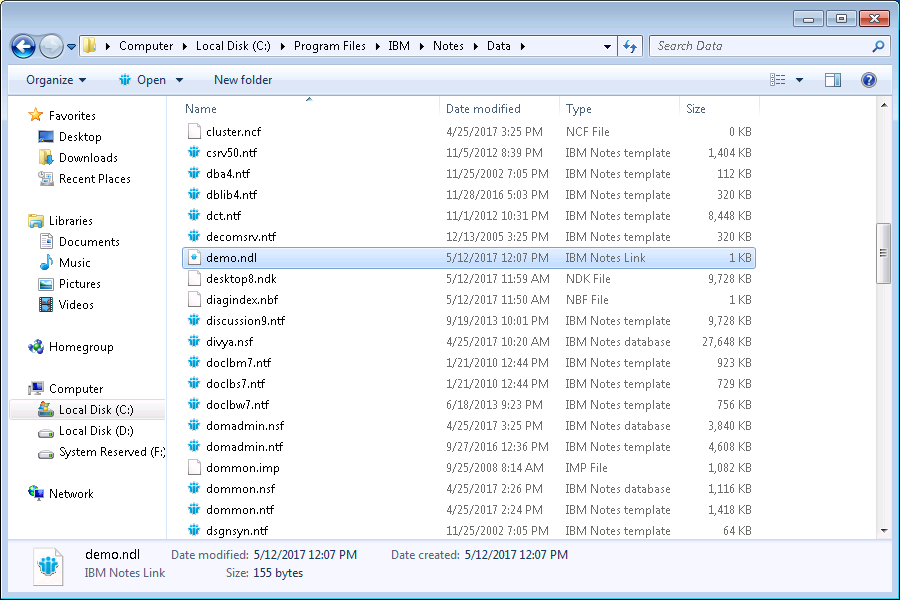Click the New folder button
The image size is (900, 600).
click(x=243, y=80)
